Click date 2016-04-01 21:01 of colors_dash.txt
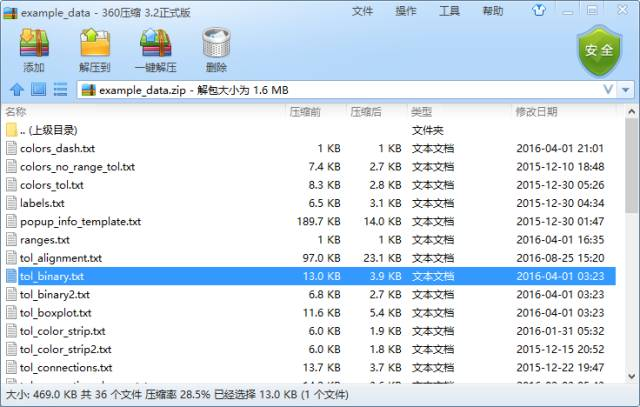Image resolution: width=640 pixels, height=407 pixels. [560, 148]
